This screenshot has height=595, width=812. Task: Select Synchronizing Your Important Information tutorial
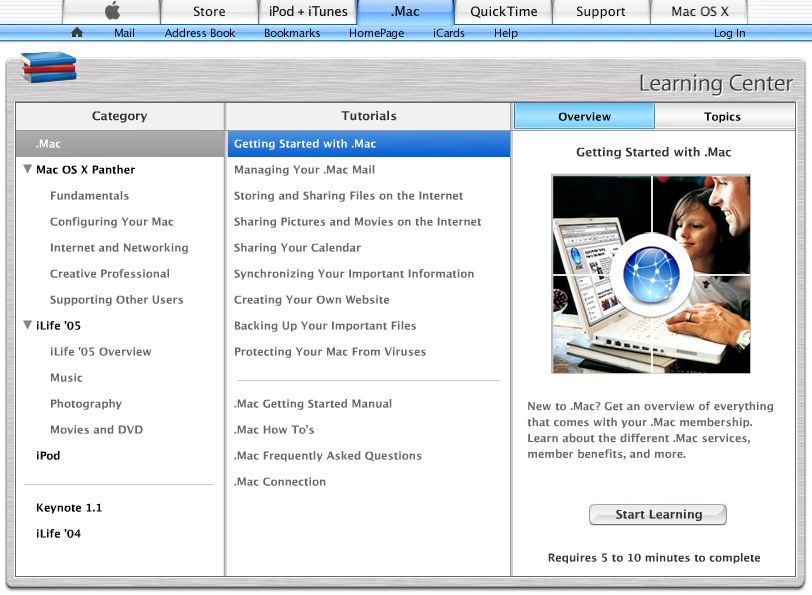[354, 273]
